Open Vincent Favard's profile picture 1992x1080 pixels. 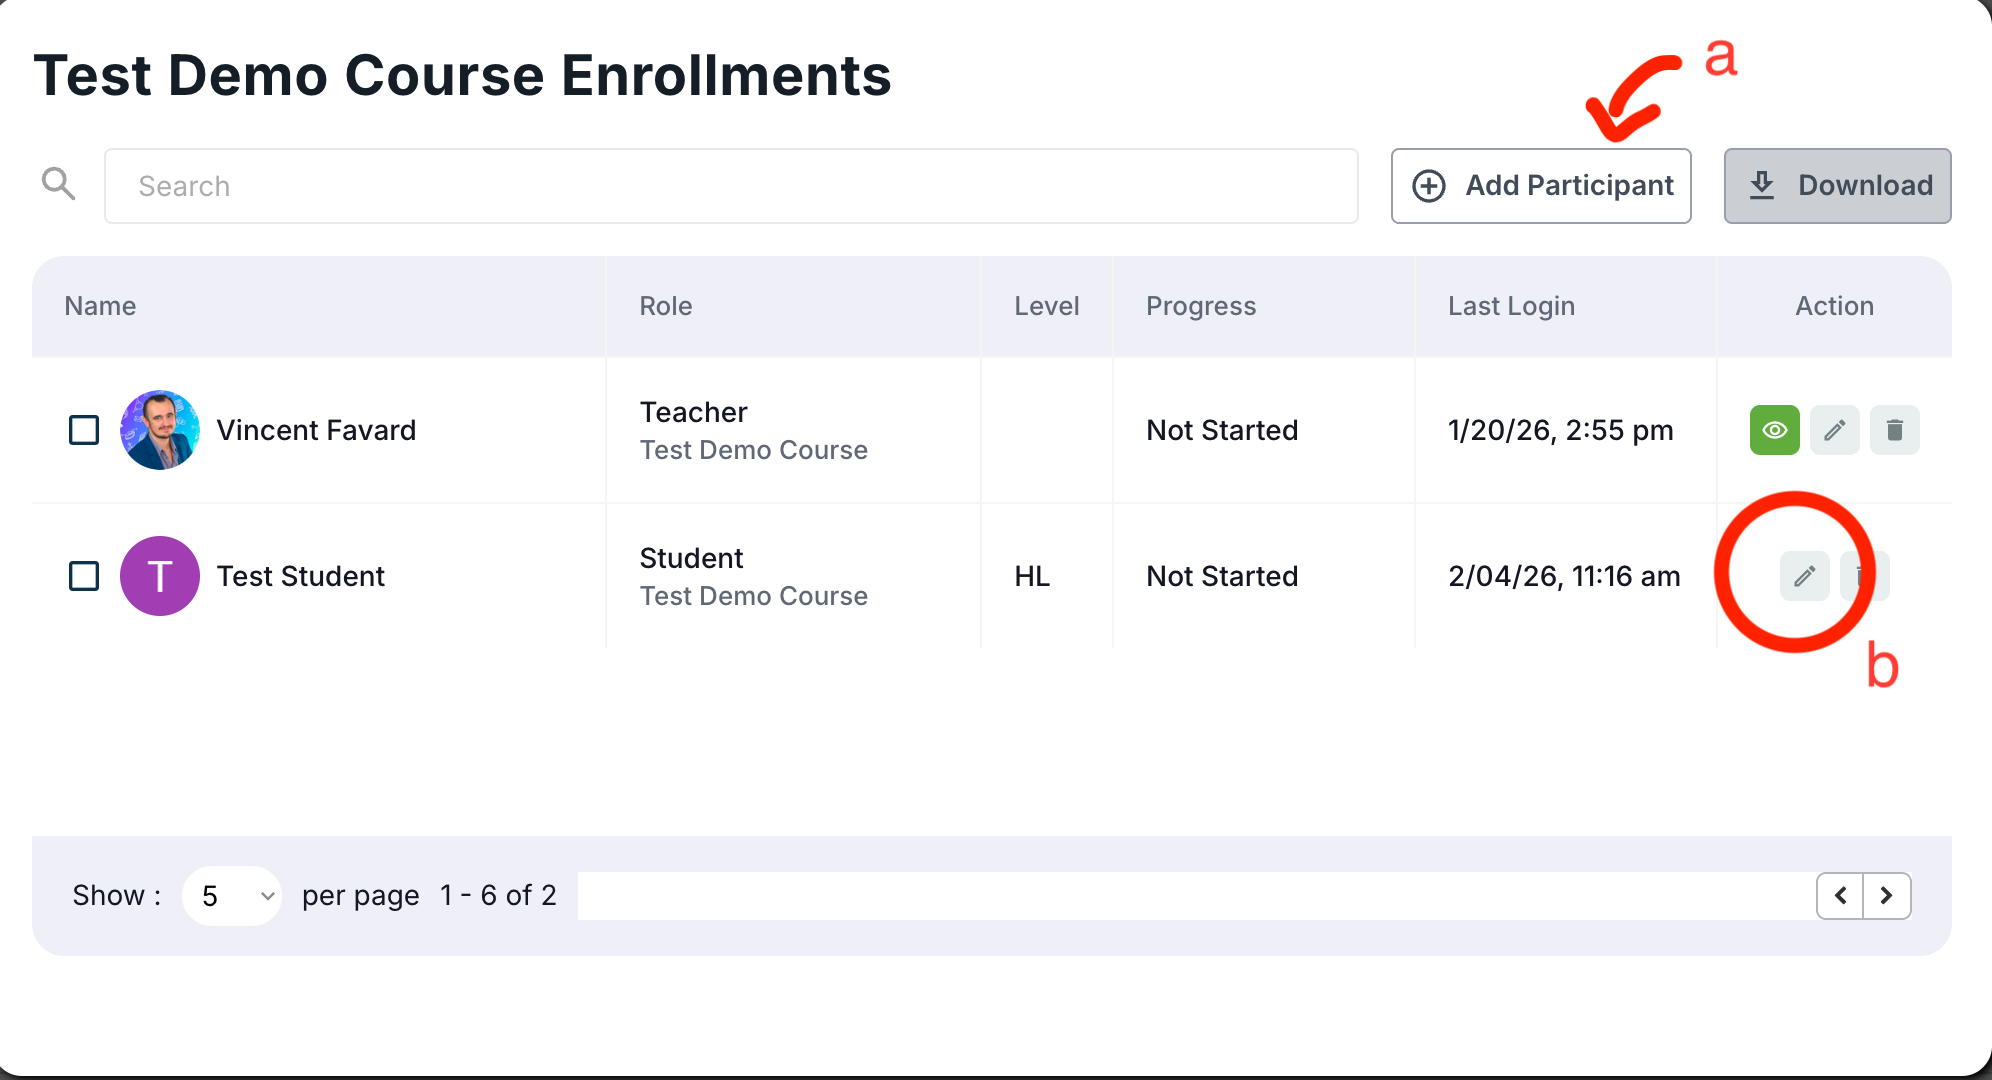pos(160,430)
